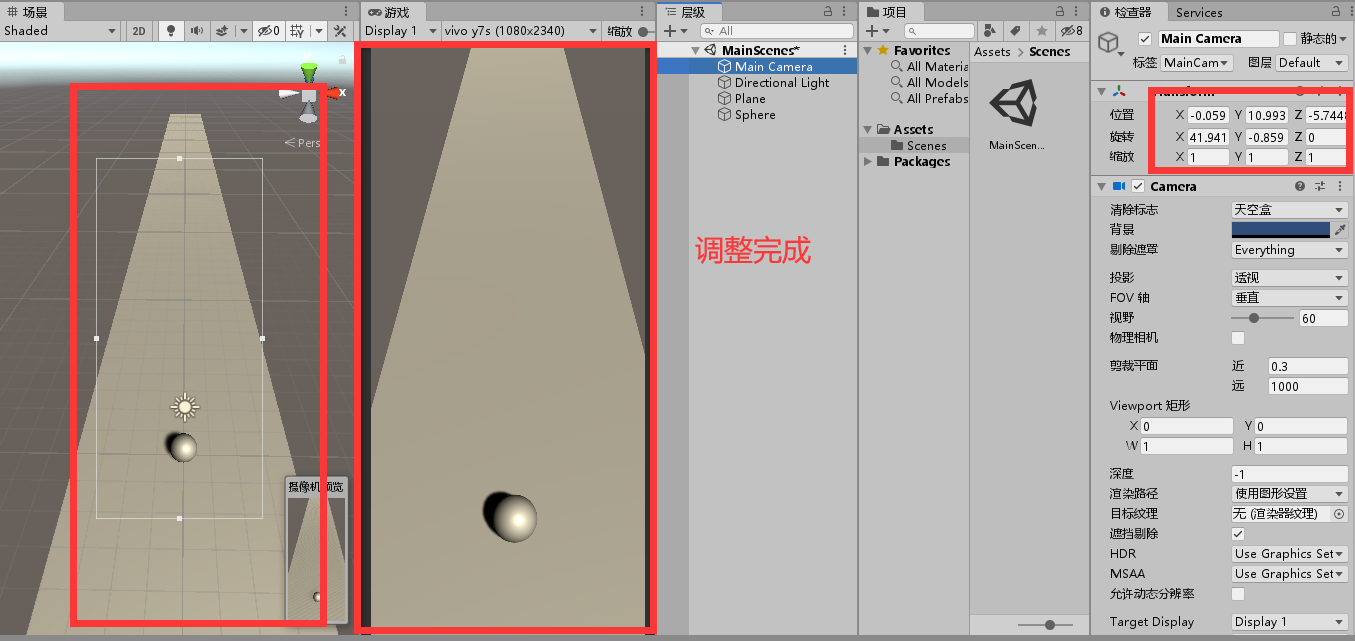Open Hierarchy panel more options
The width and height of the screenshot is (1355, 641).
click(845, 11)
